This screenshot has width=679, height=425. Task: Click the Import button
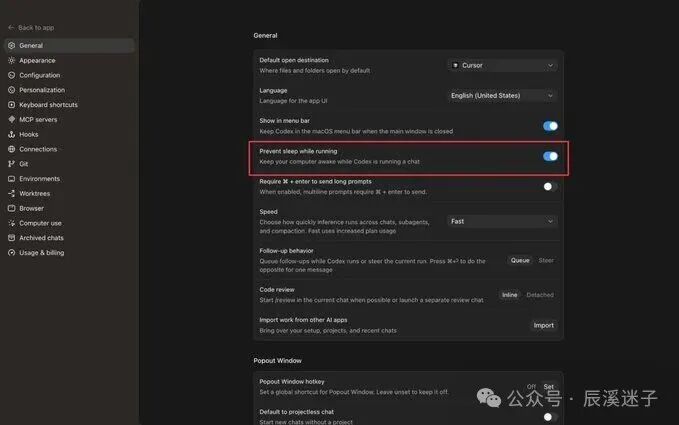tap(543, 325)
